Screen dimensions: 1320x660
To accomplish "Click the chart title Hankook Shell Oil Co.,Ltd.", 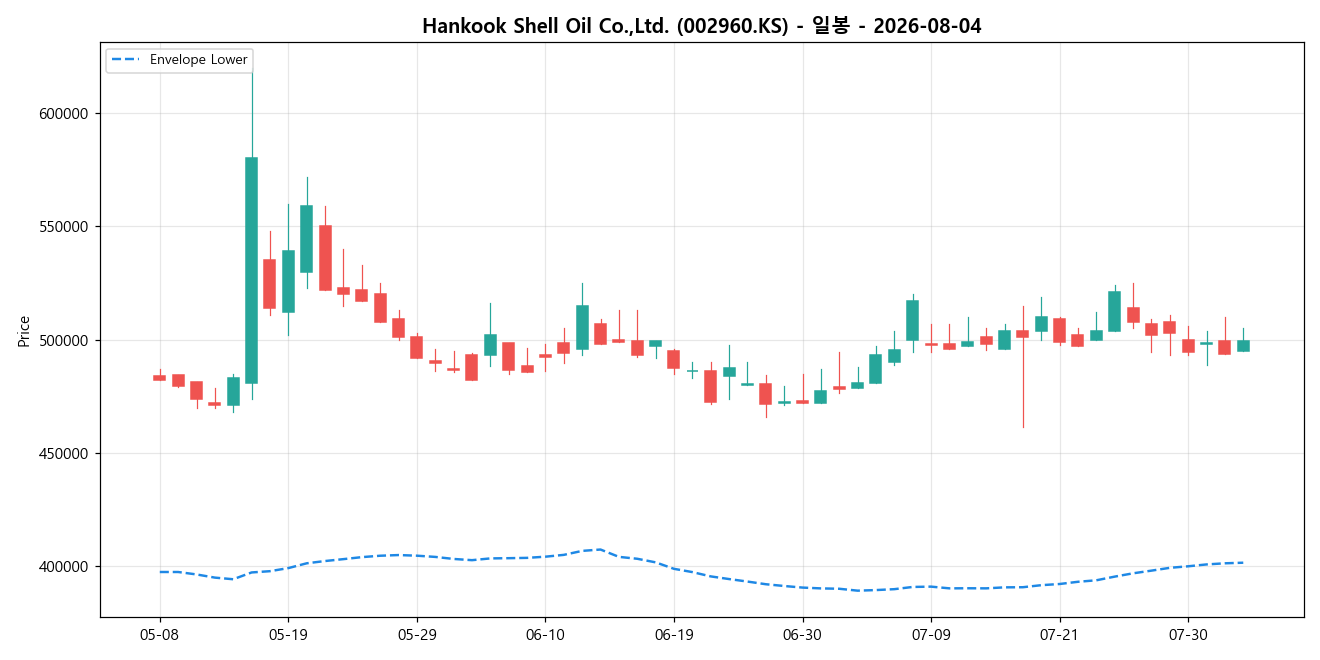I will click(701, 26).
